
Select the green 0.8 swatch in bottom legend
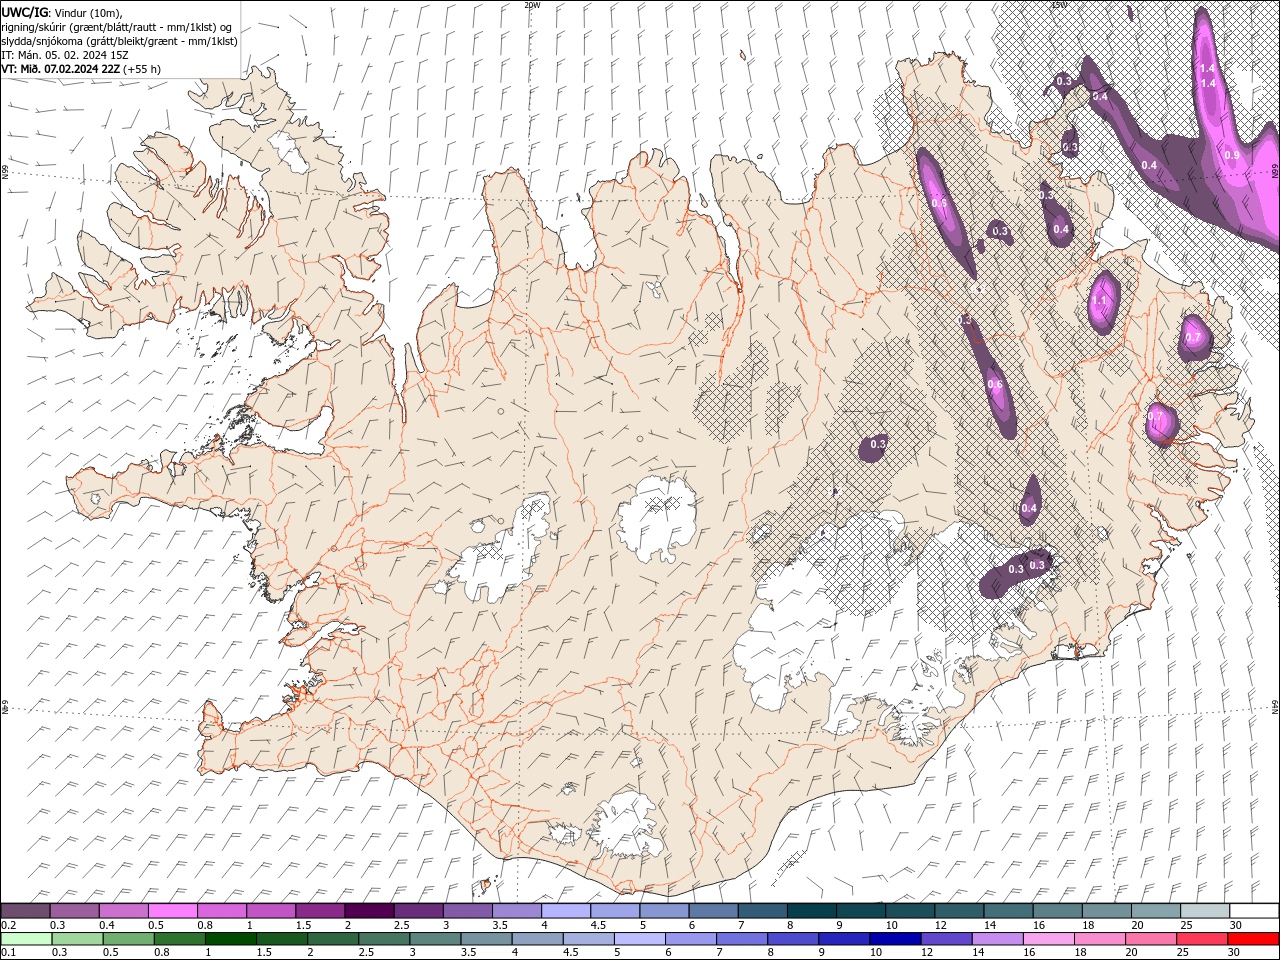pos(180,939)
